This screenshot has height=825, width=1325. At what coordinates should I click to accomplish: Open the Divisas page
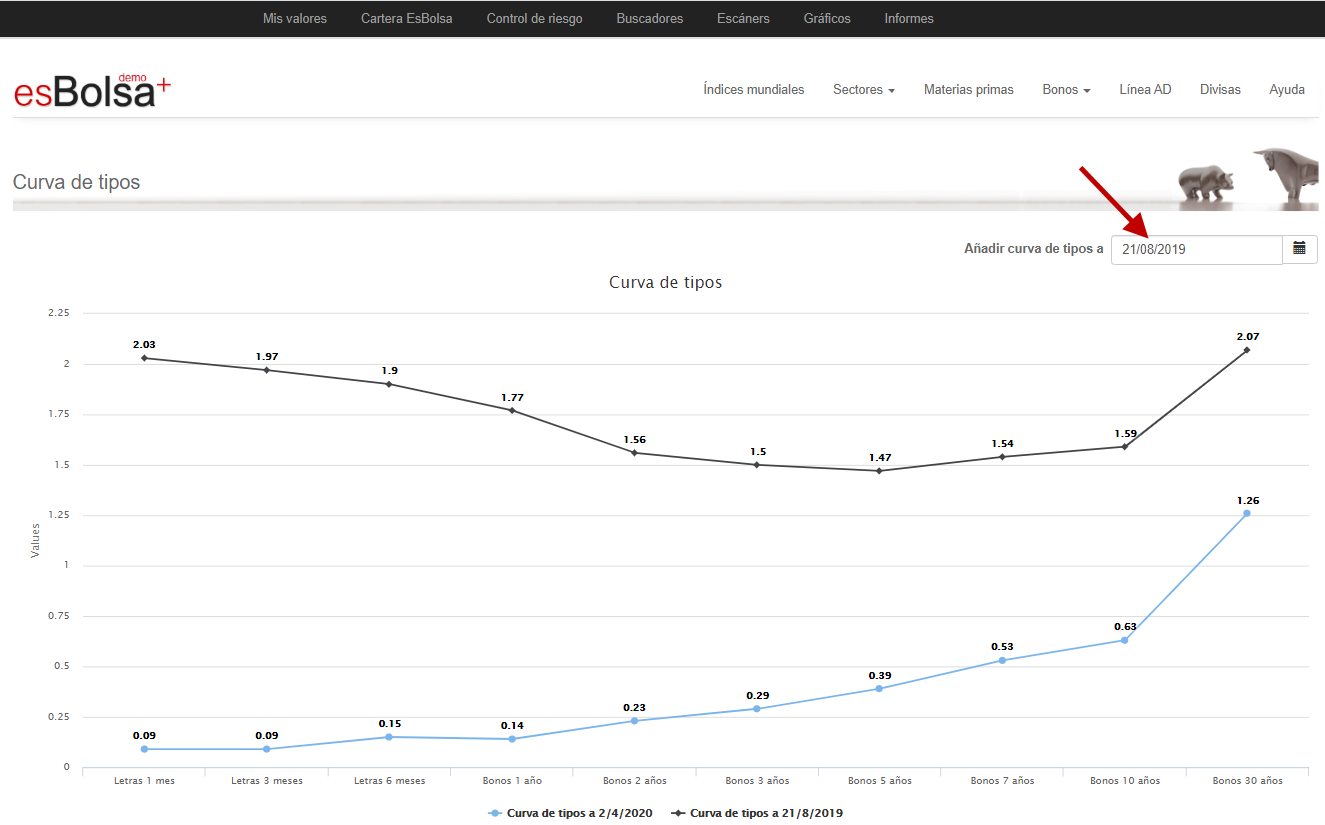[1220, 90]
